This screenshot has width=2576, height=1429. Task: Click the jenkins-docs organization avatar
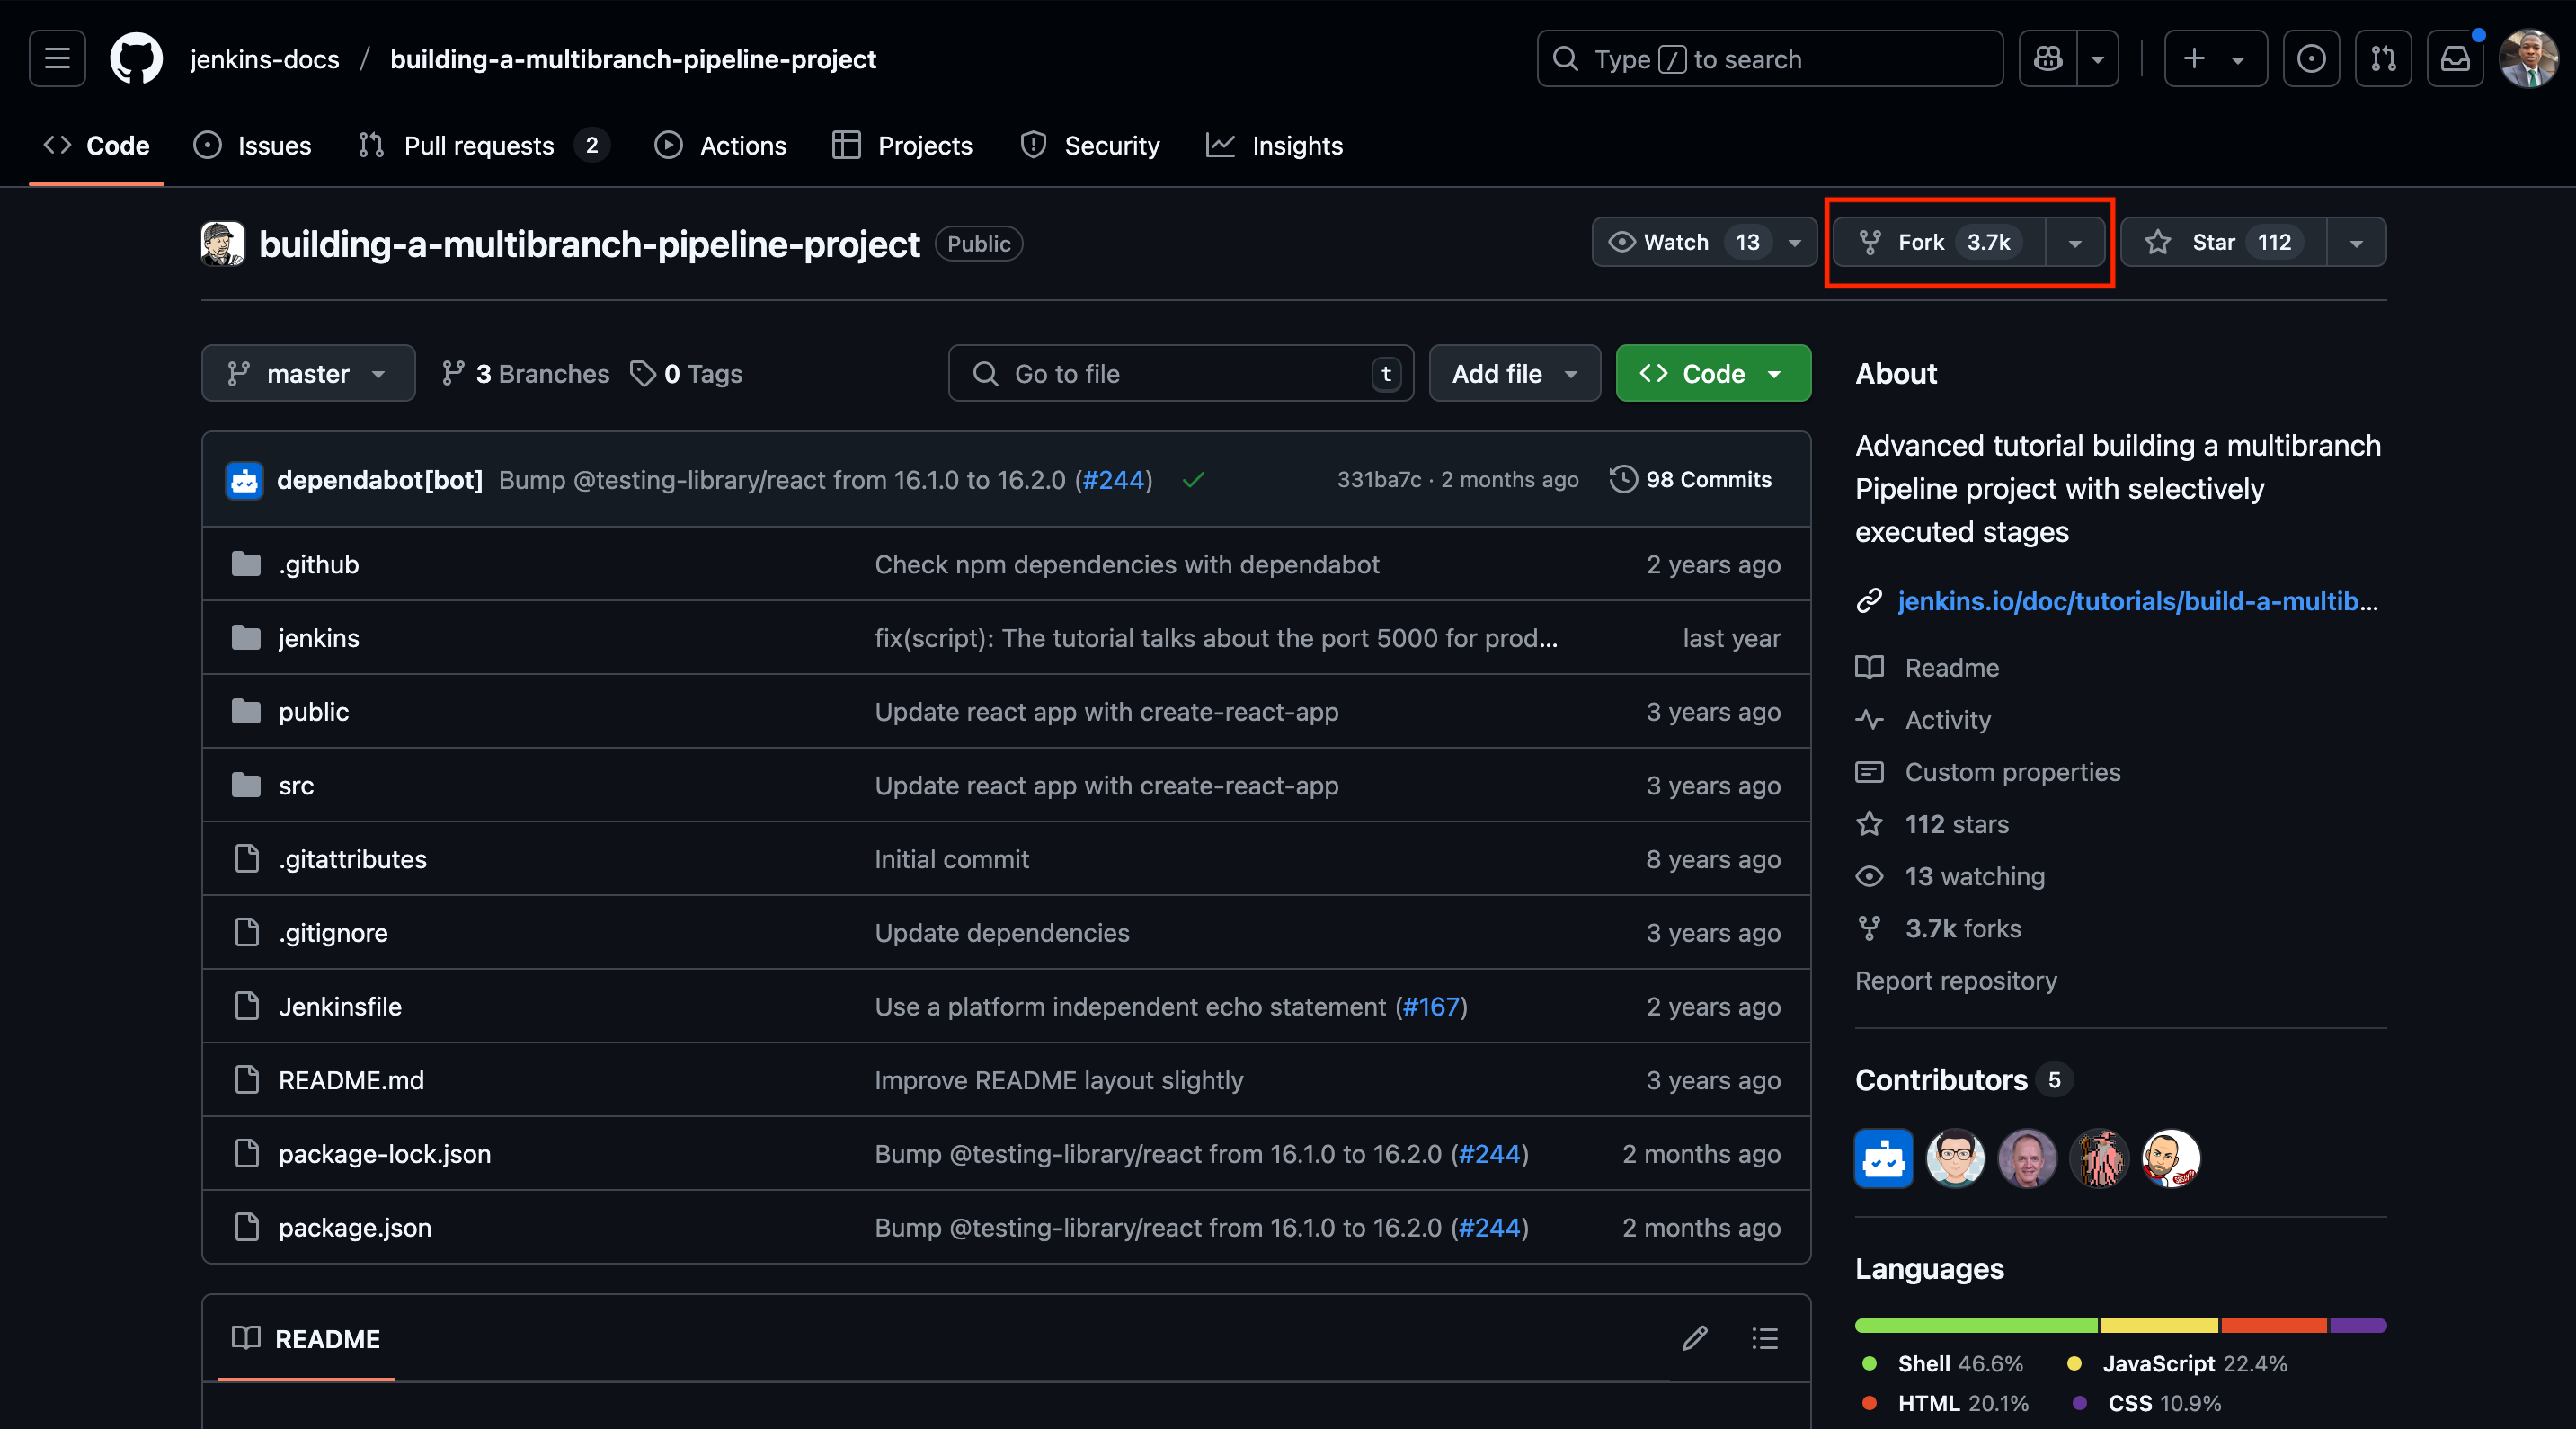click(223, 244)
